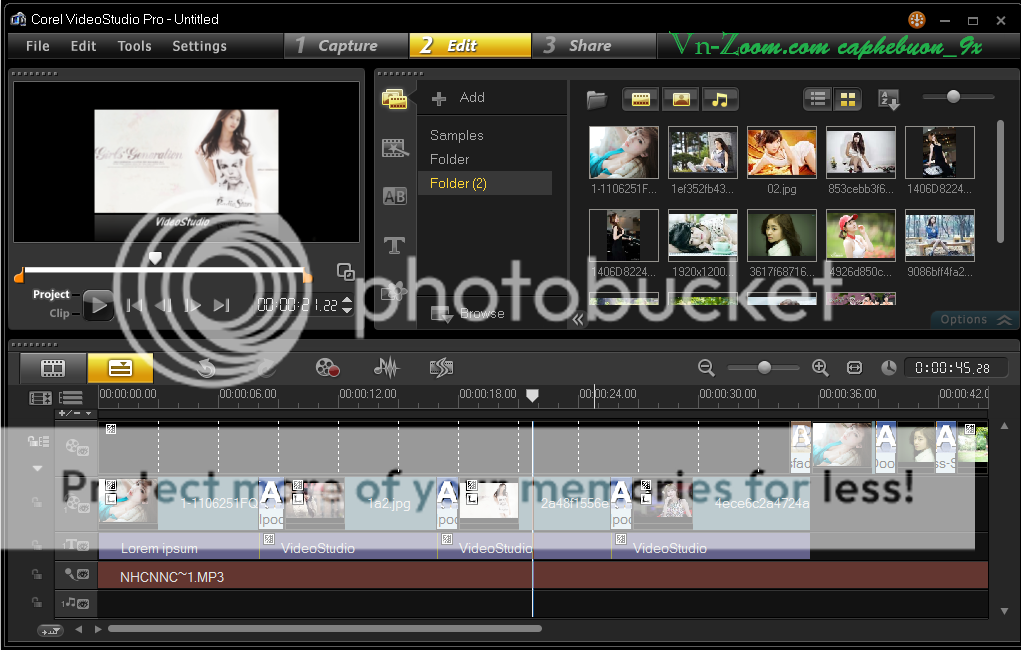
Task: Enlarge the preview window icon
Action: tap(345, 272)
